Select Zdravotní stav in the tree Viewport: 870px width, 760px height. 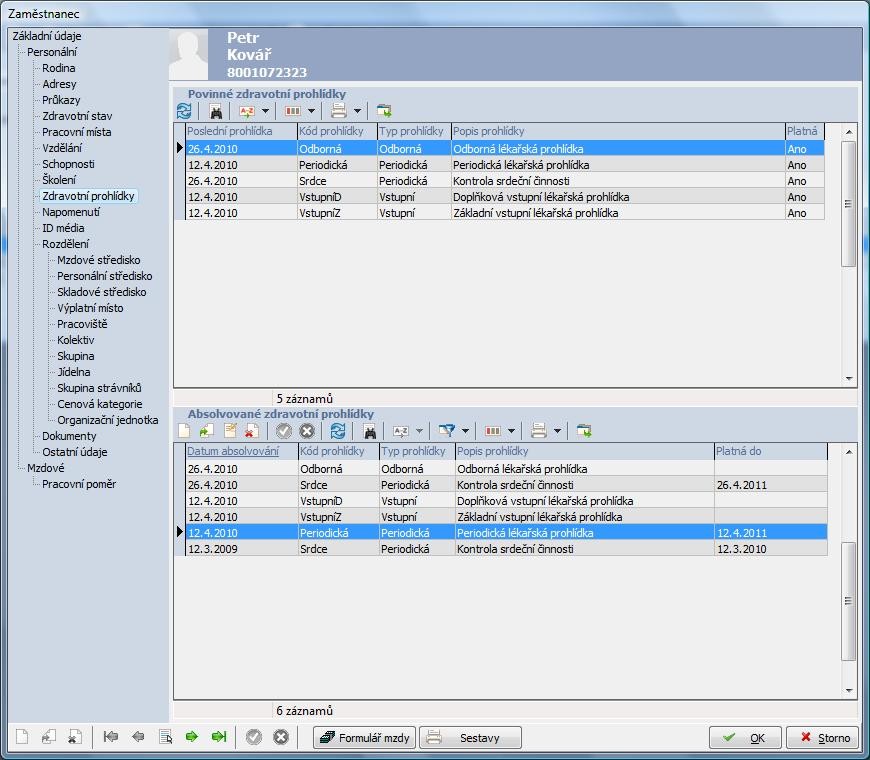(x=77, y=116)
